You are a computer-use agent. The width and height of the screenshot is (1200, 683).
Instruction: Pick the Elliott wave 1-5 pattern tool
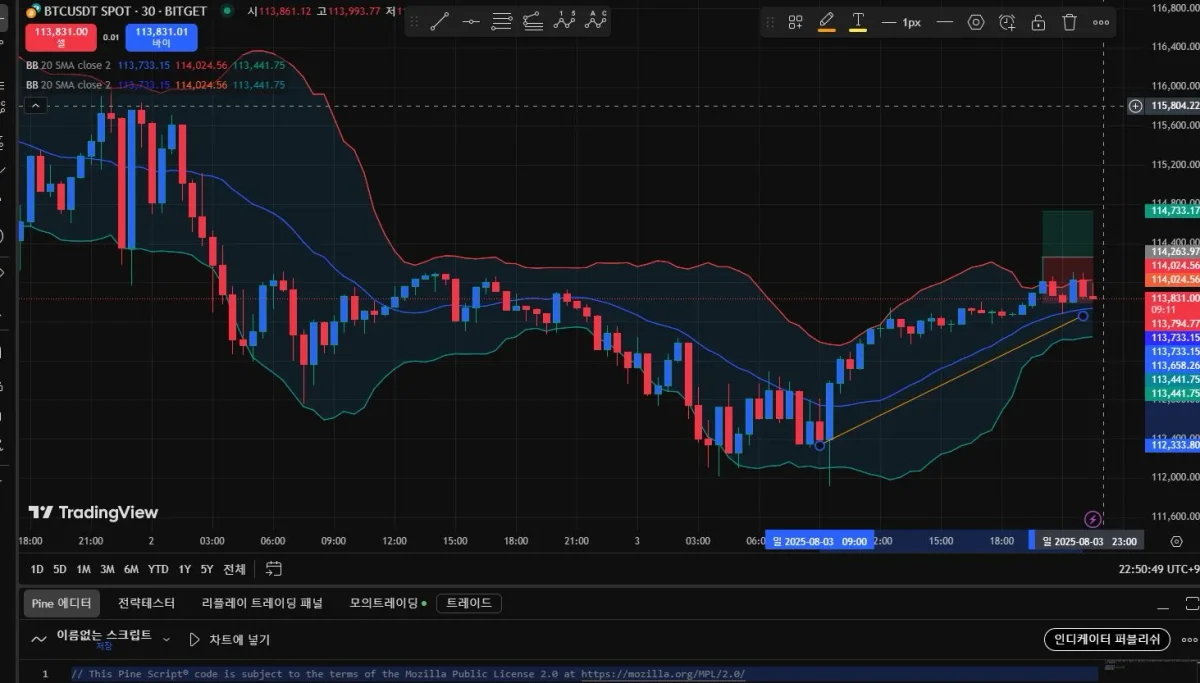click(x=566, y=21)
